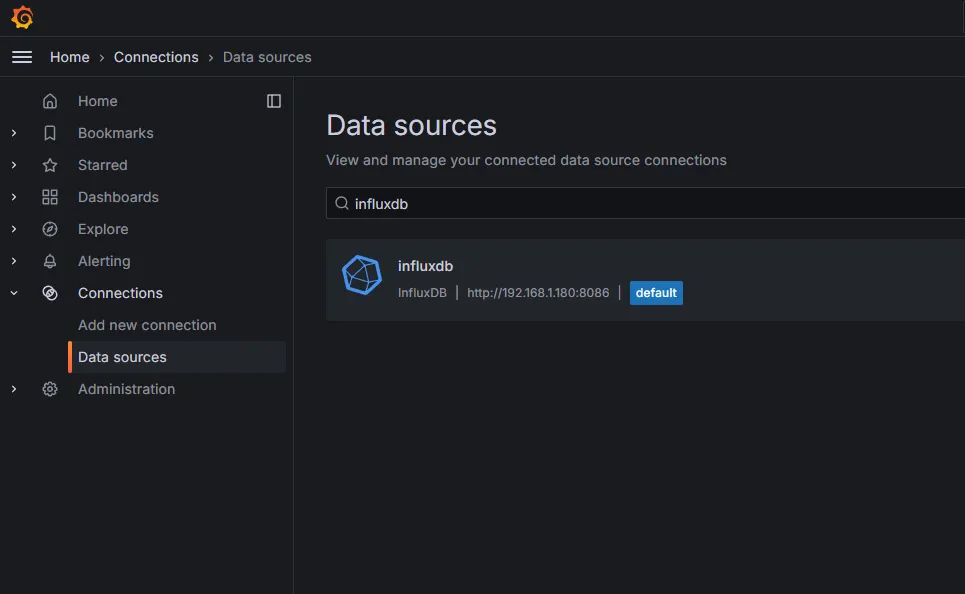
Task: Open Alerting in the sidebar
Action: point(104,261)
